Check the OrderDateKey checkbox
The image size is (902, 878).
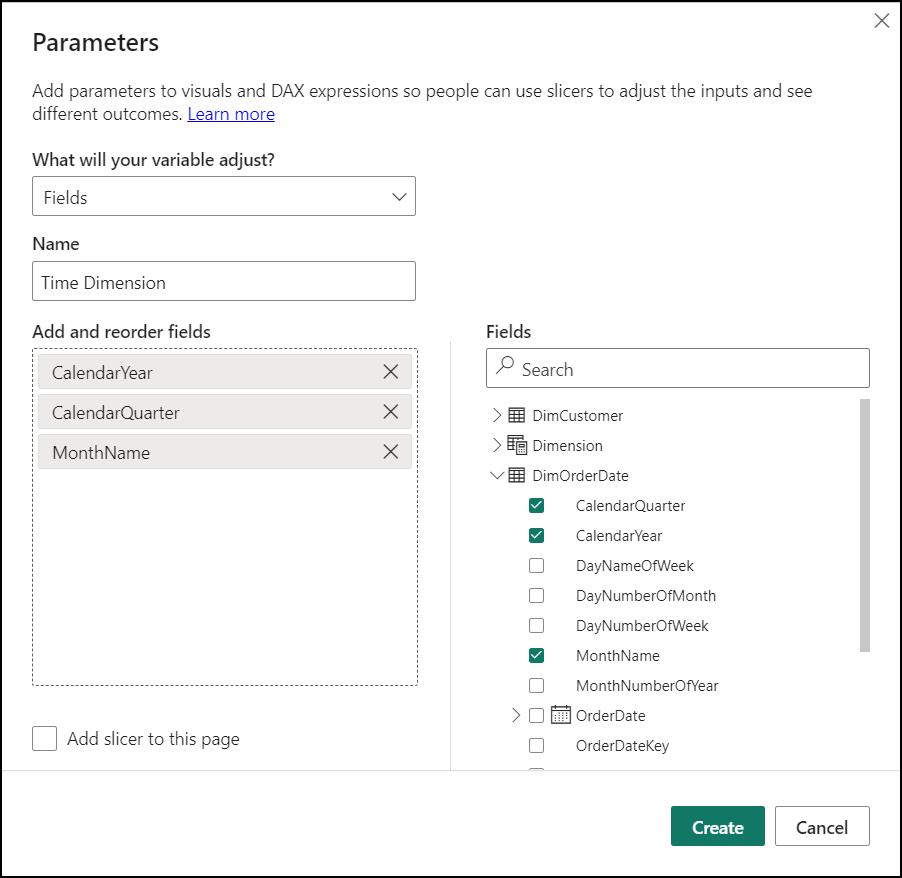tap(536, 745)
